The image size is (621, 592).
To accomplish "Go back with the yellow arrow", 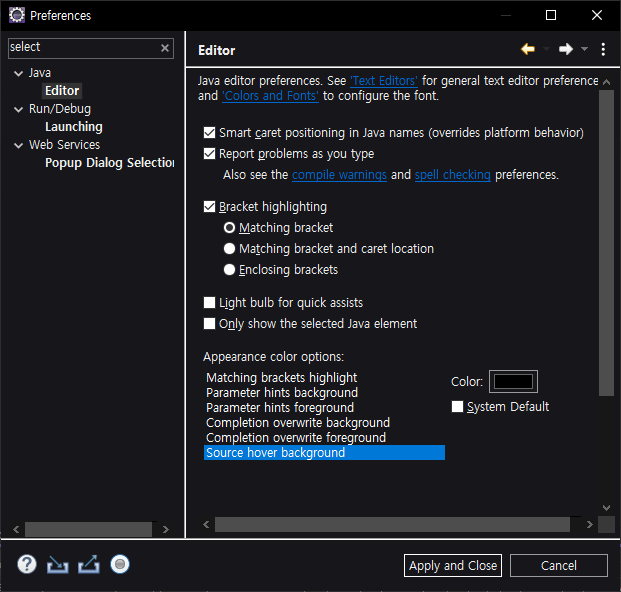I will [528, 49].
